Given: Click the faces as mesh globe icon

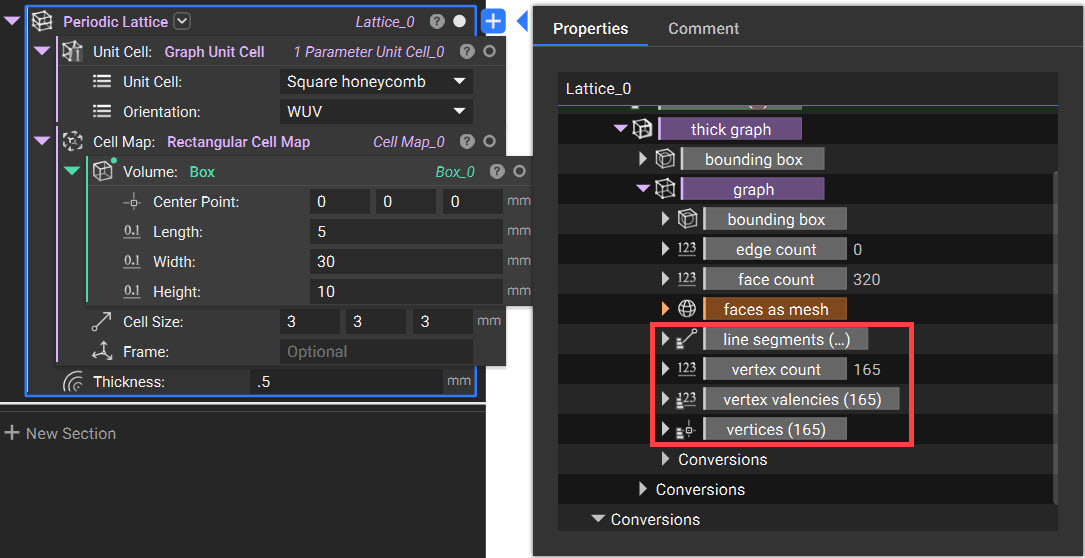Looking at the screenshot, I should point(687,309).
